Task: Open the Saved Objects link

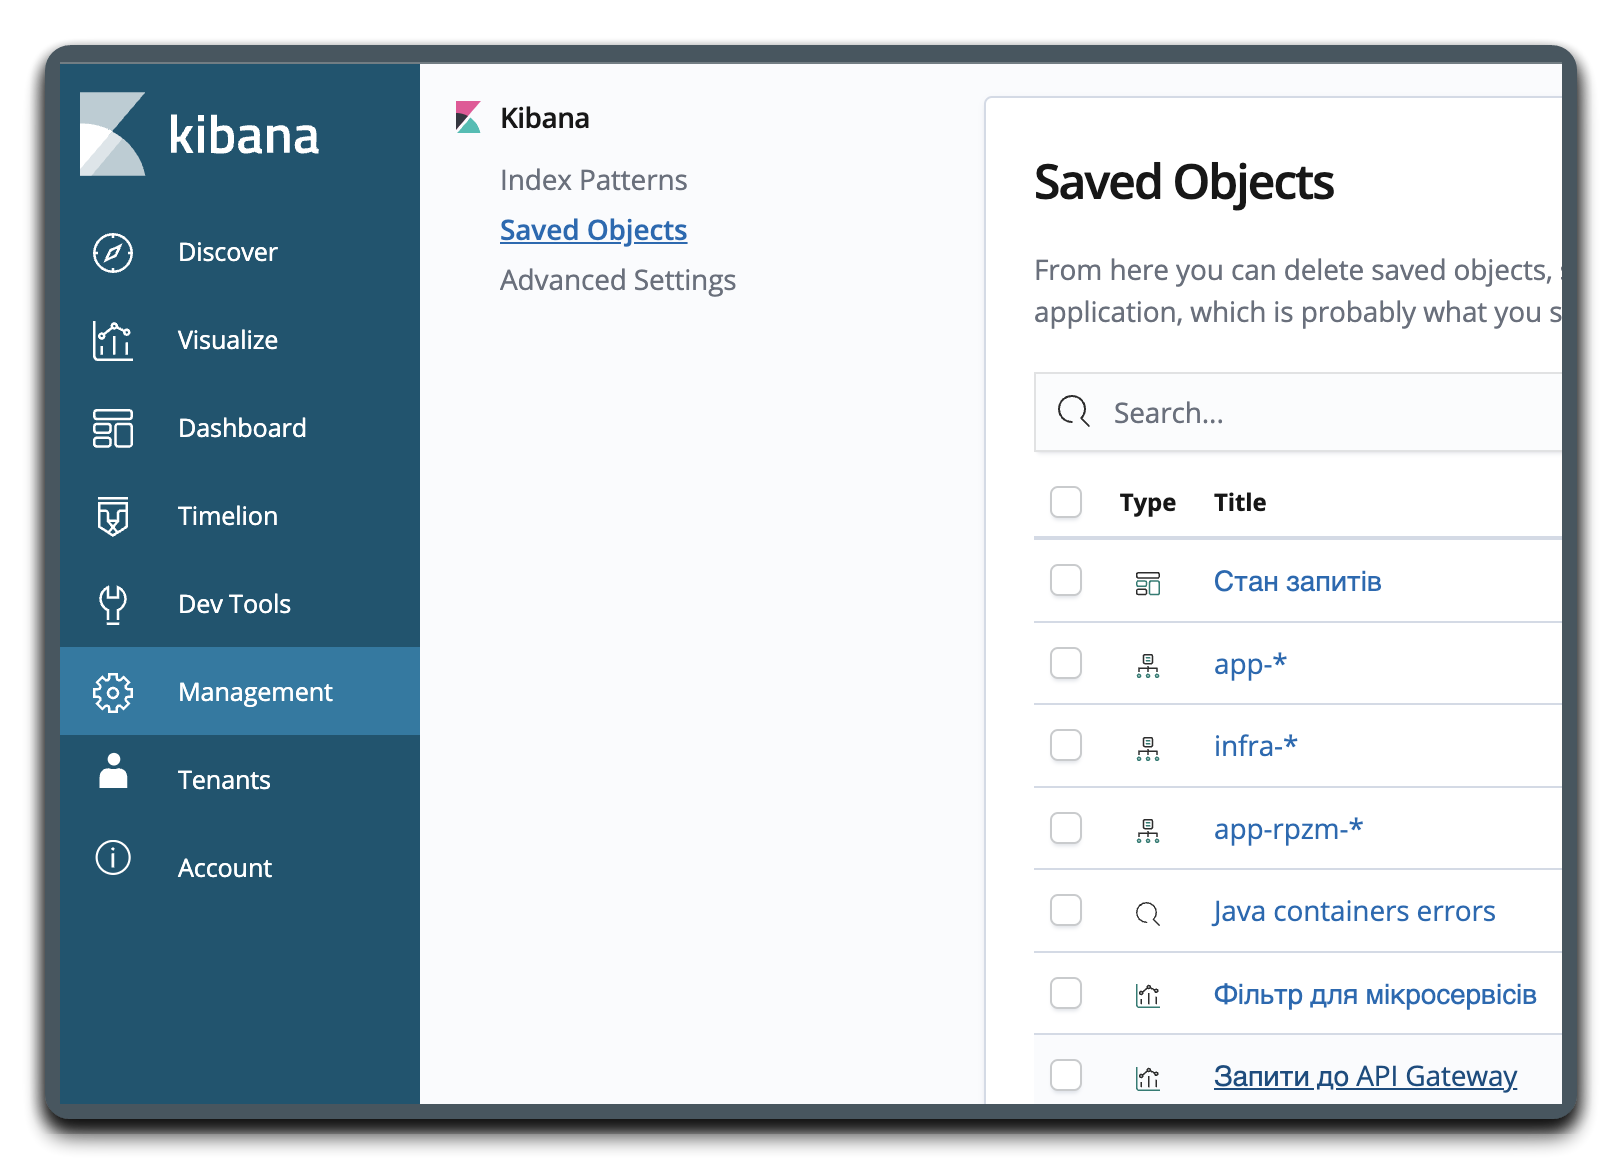Action: pos(593,230)
